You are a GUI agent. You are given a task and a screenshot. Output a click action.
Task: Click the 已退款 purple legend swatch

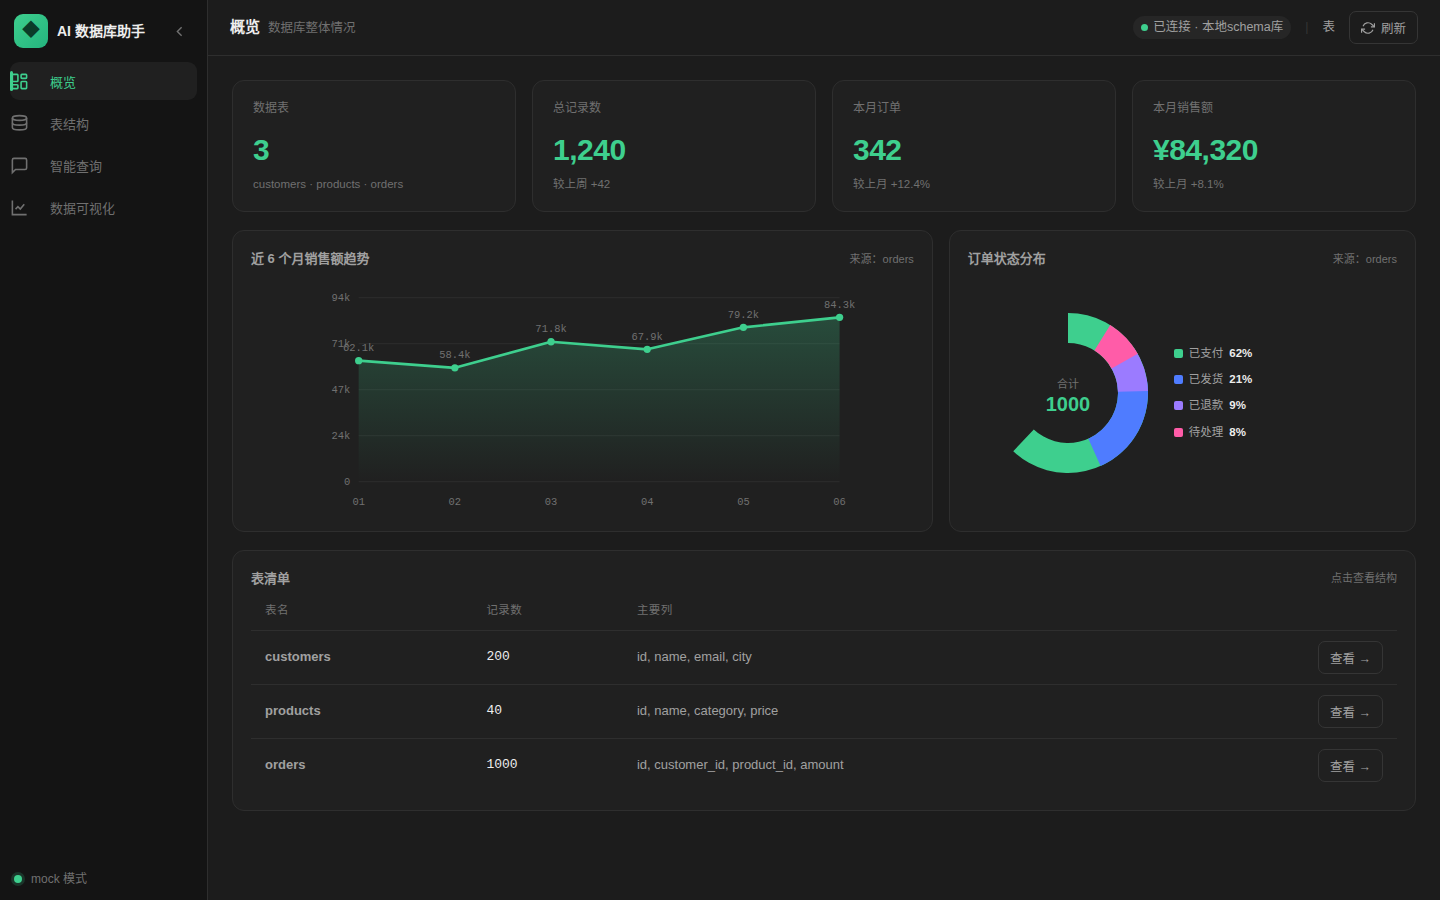click(1178, 405)
